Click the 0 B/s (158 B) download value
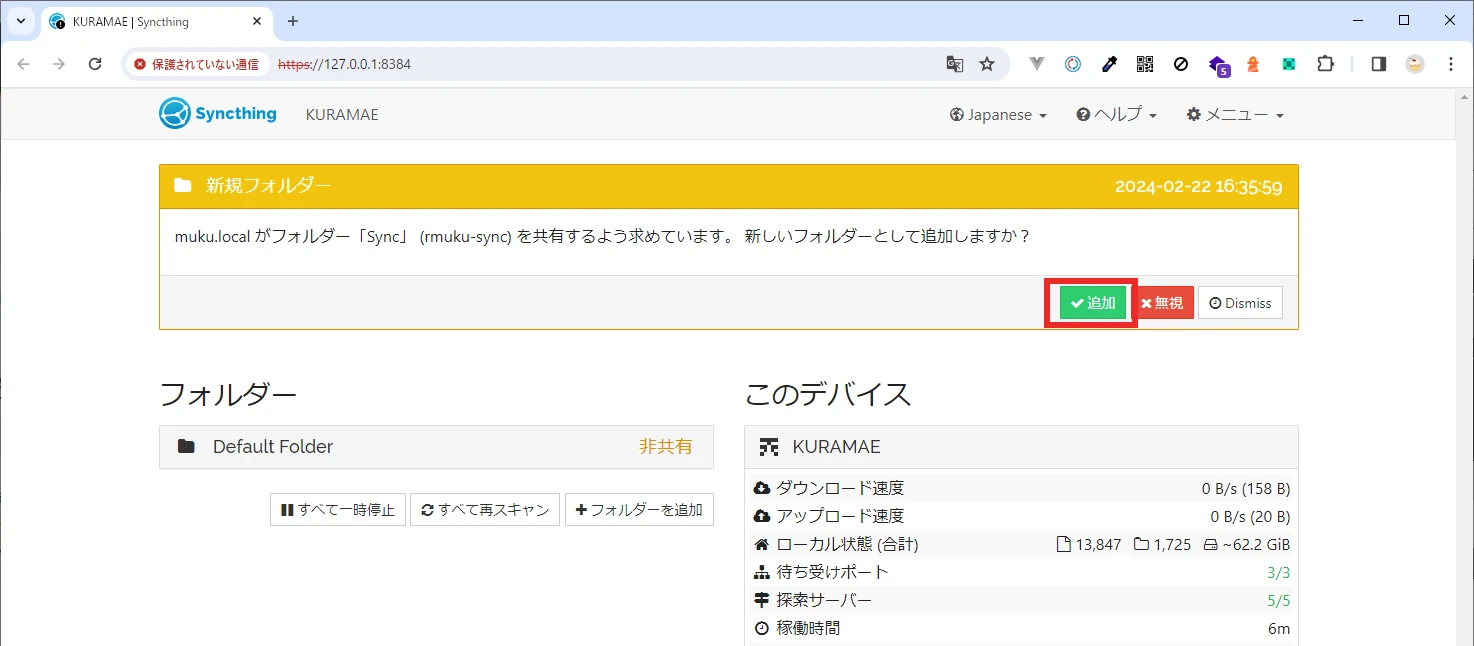Viewport: 1474px width, 646px height. (x=1246, y=489)
